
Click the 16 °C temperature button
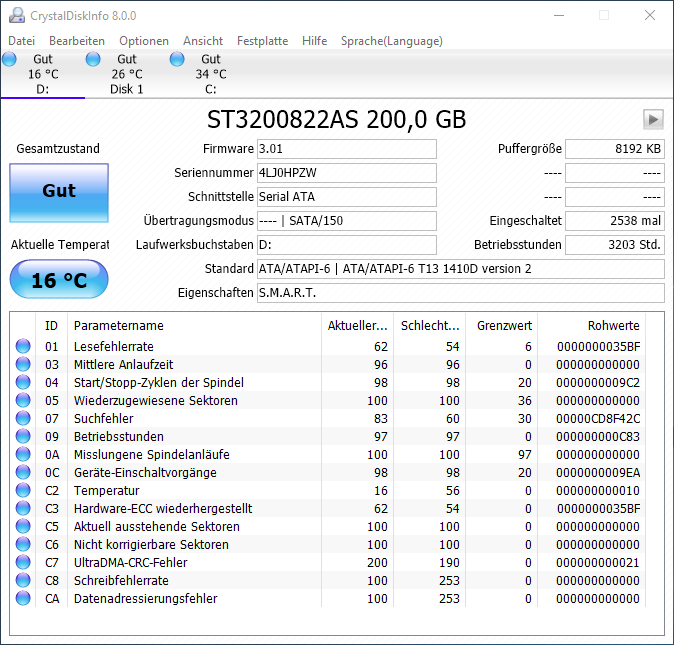(59, 279)
